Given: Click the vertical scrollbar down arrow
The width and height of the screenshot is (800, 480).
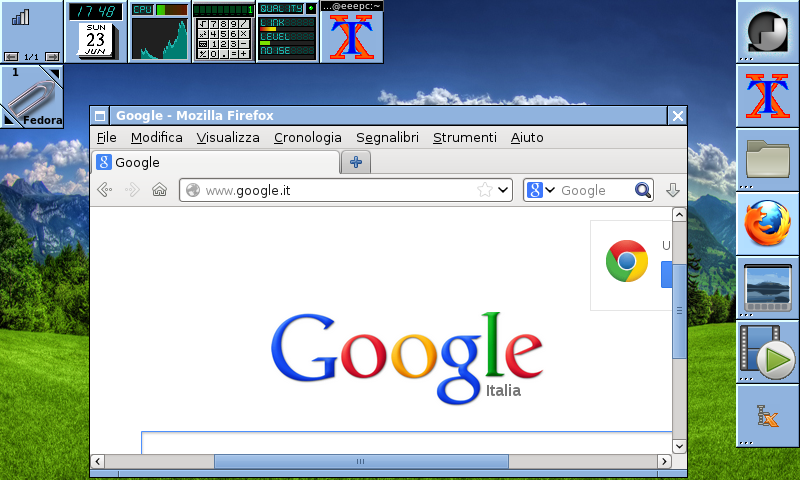Looking at the screenshot, I should click(679, 446).
